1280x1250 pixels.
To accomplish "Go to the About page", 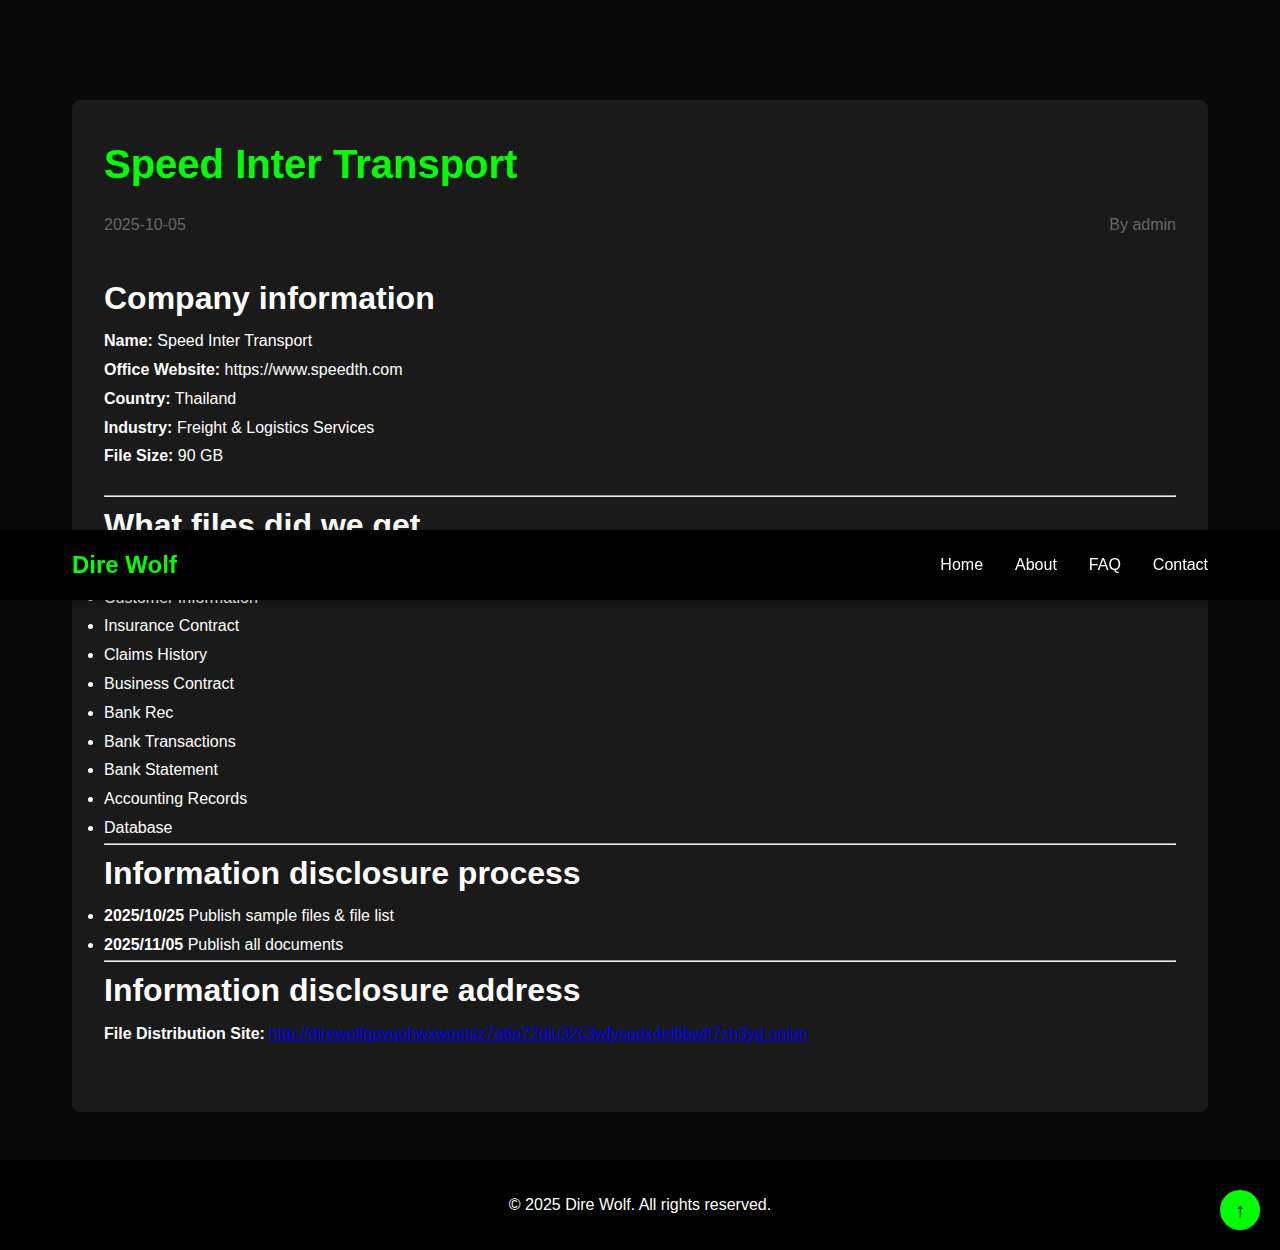I will point(1035,565).
